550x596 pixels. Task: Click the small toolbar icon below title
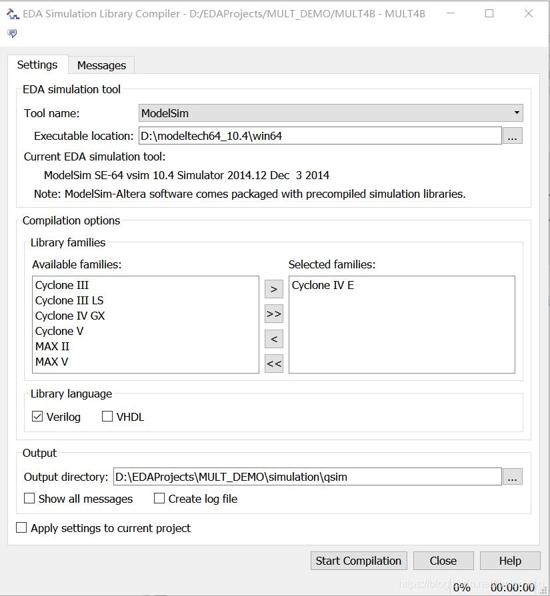click(x=12, y=34)
